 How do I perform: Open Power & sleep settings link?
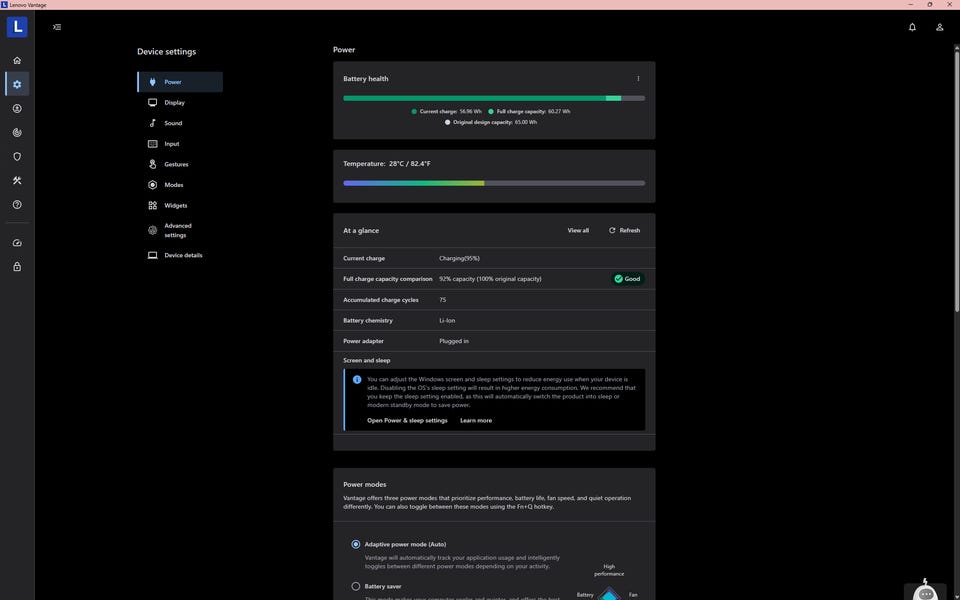click(407, 421)
